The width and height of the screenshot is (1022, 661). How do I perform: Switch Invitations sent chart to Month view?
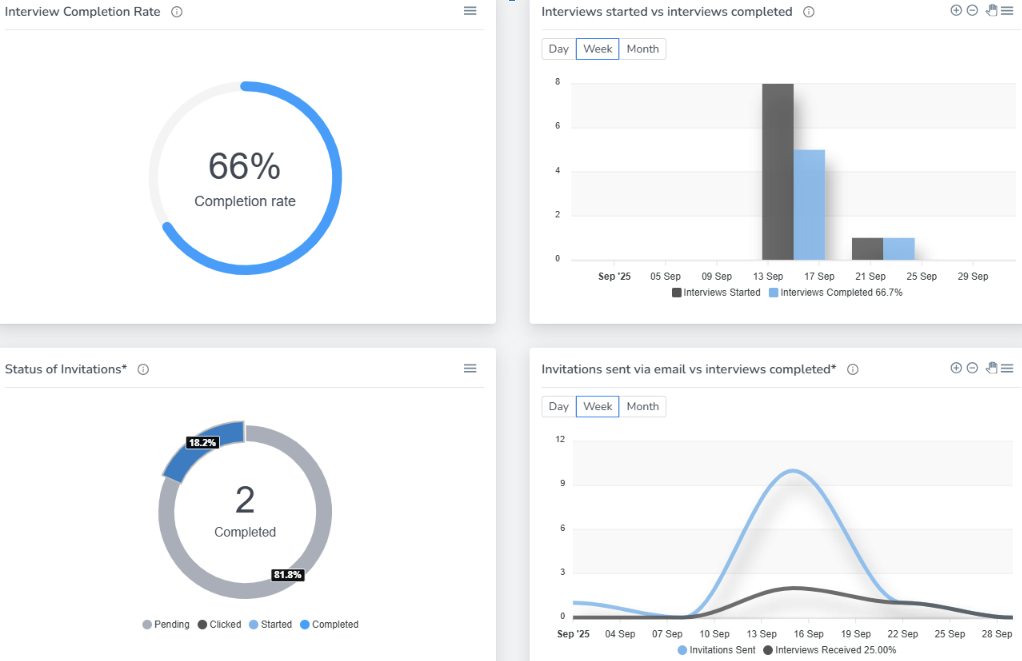point(642,406)
